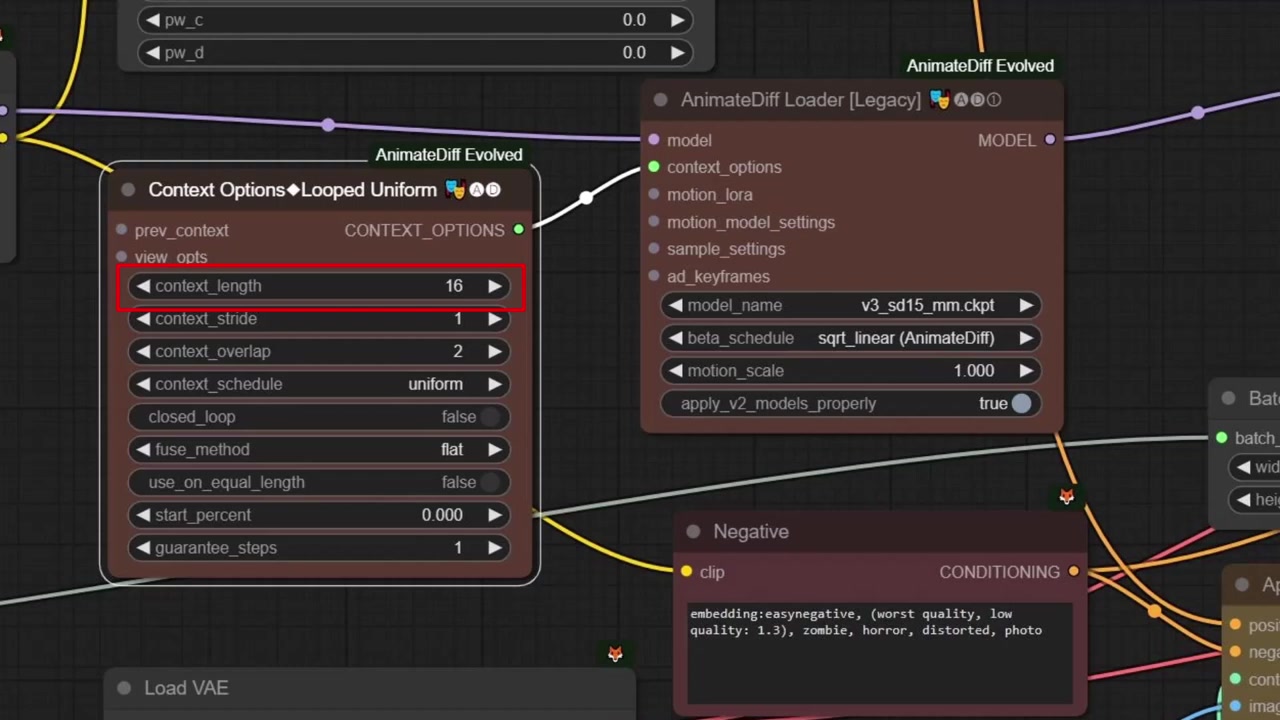Increase start_percent with right arrow
The image size is (1280, 720).
(x=494, y=515)
